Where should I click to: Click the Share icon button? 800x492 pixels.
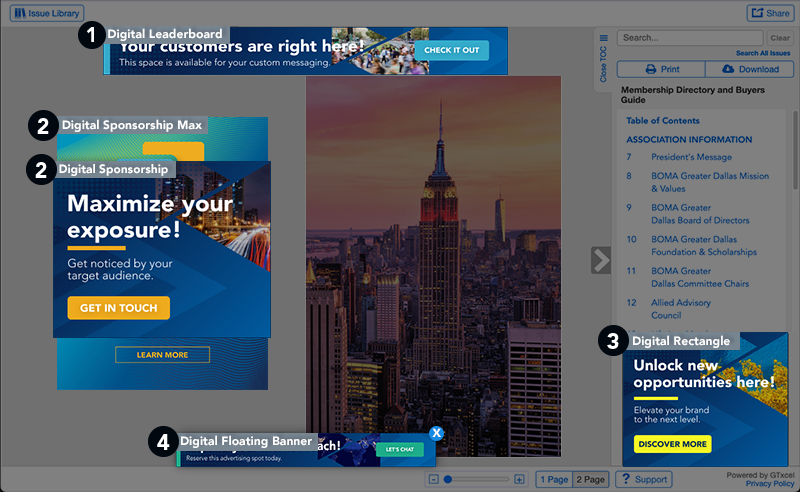click(x=768, y=13)
